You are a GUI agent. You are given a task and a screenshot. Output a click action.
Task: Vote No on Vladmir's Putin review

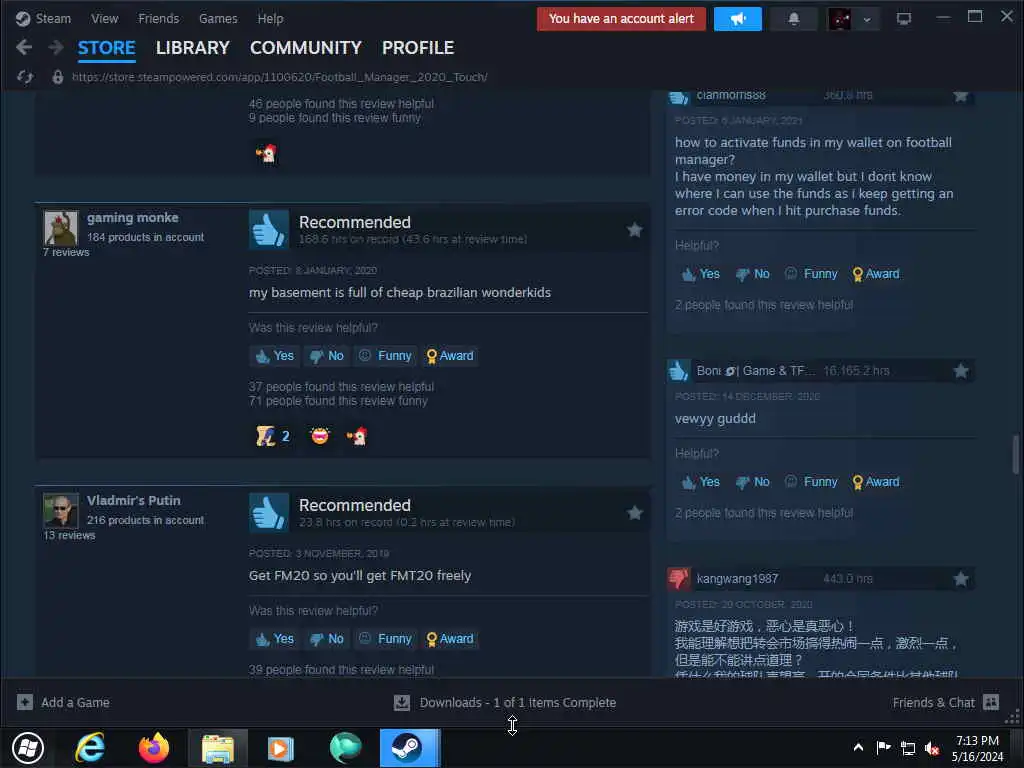(327, 639)
